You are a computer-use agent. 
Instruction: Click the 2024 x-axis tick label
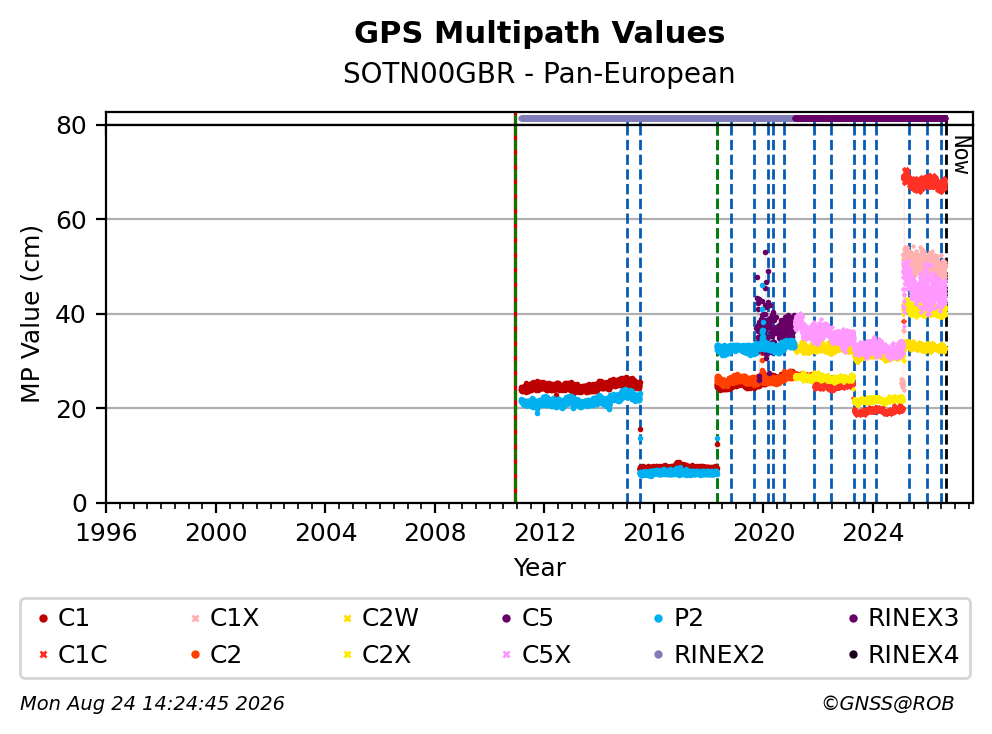coord(872,533)
